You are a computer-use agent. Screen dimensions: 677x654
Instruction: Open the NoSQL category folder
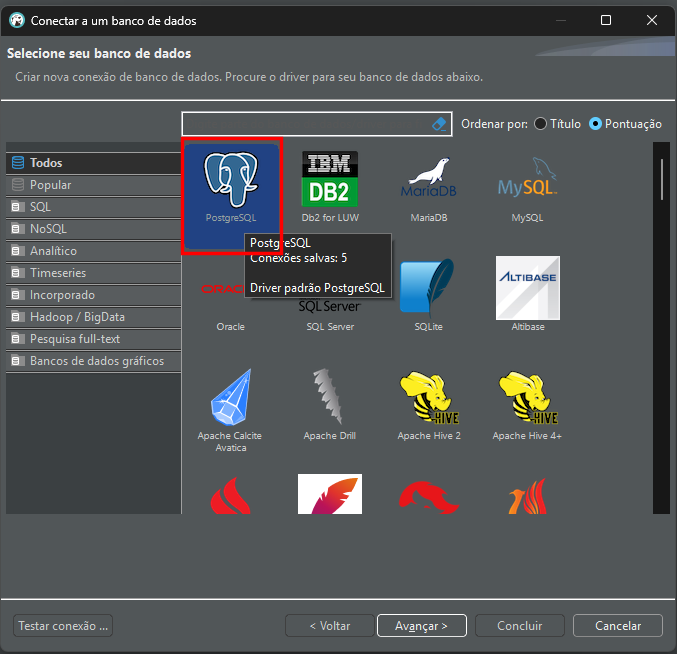coord(46,229)
